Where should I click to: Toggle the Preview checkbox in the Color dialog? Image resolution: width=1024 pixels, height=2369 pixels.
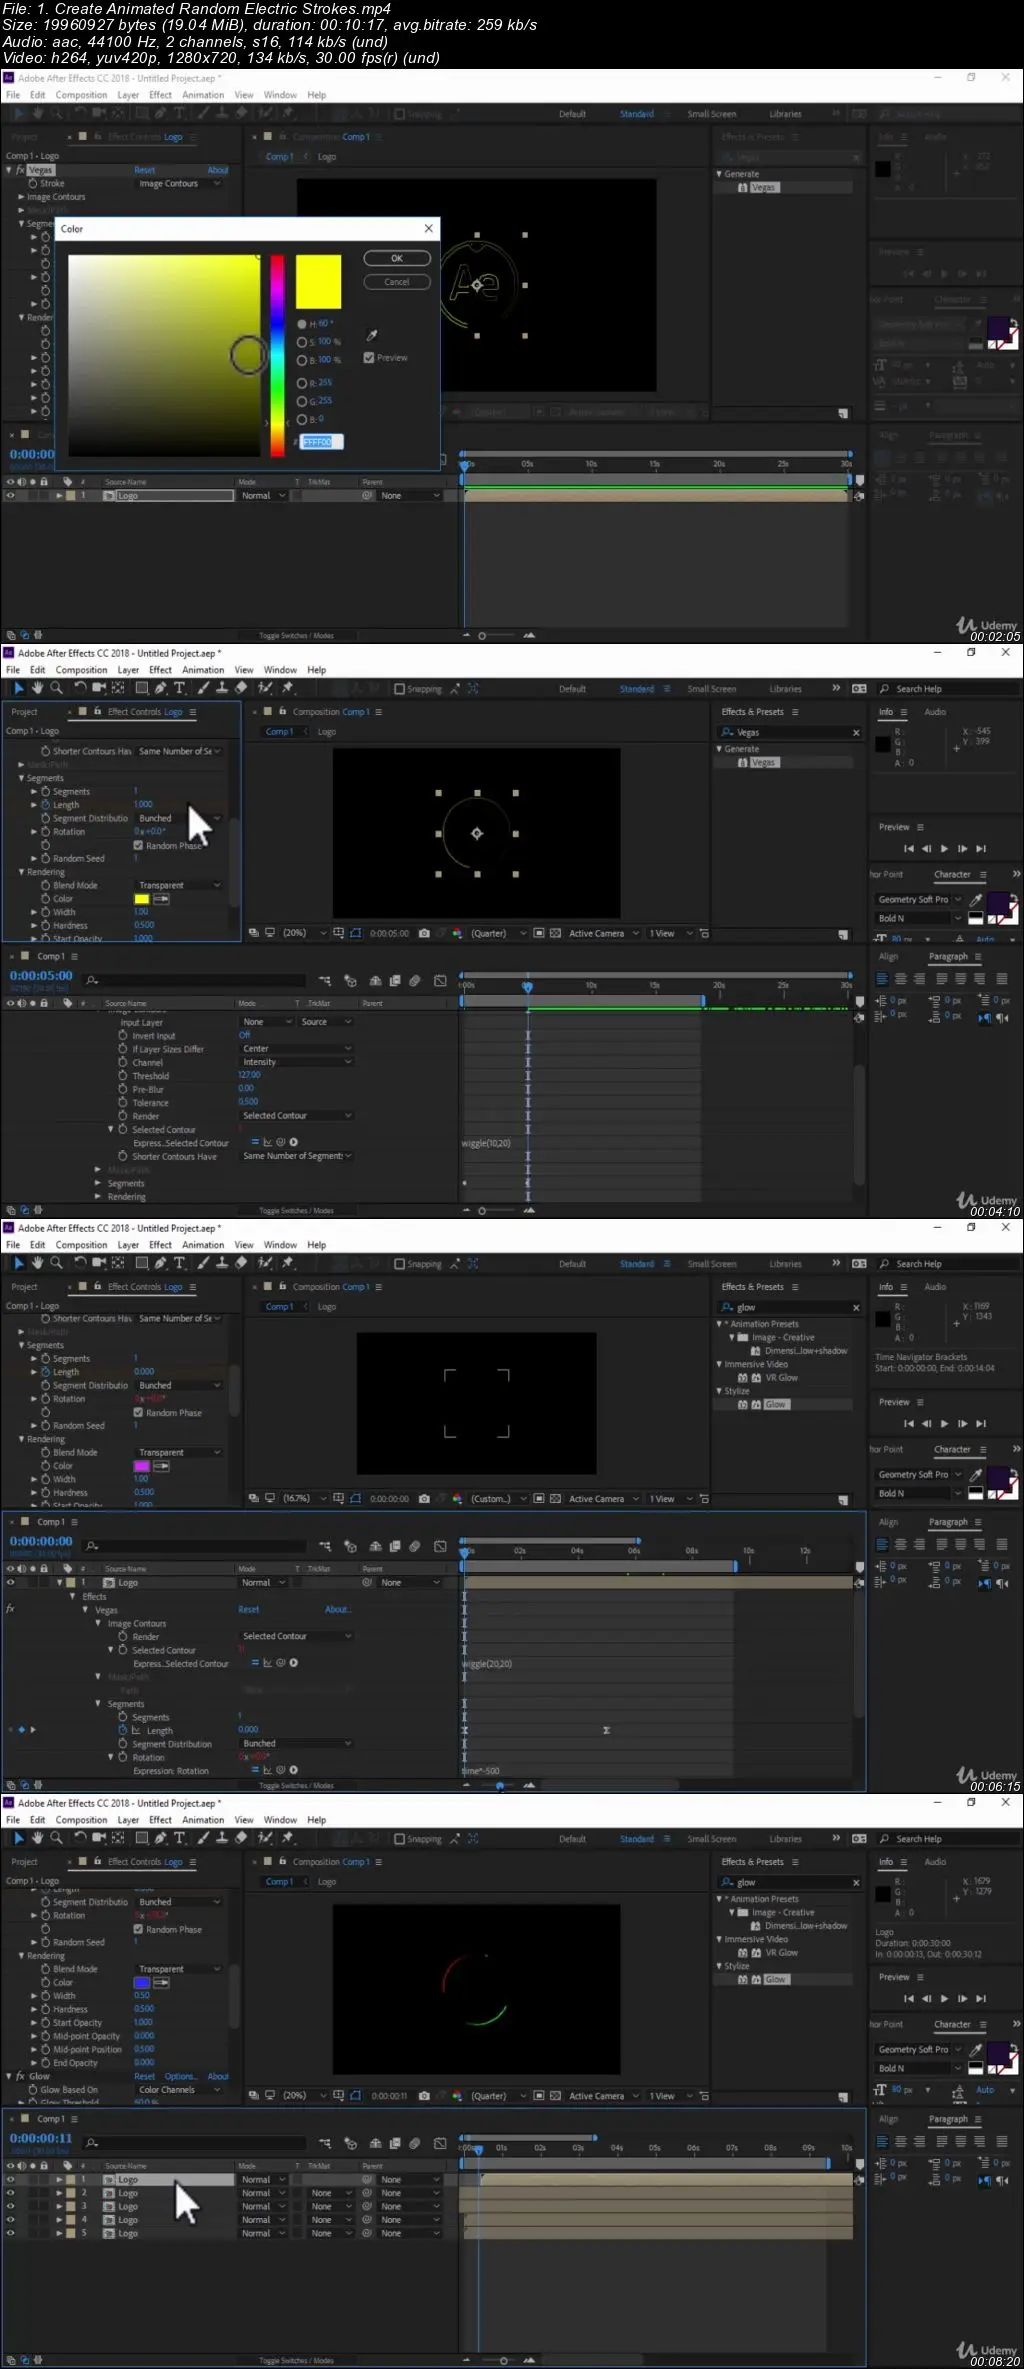point(369,357)
